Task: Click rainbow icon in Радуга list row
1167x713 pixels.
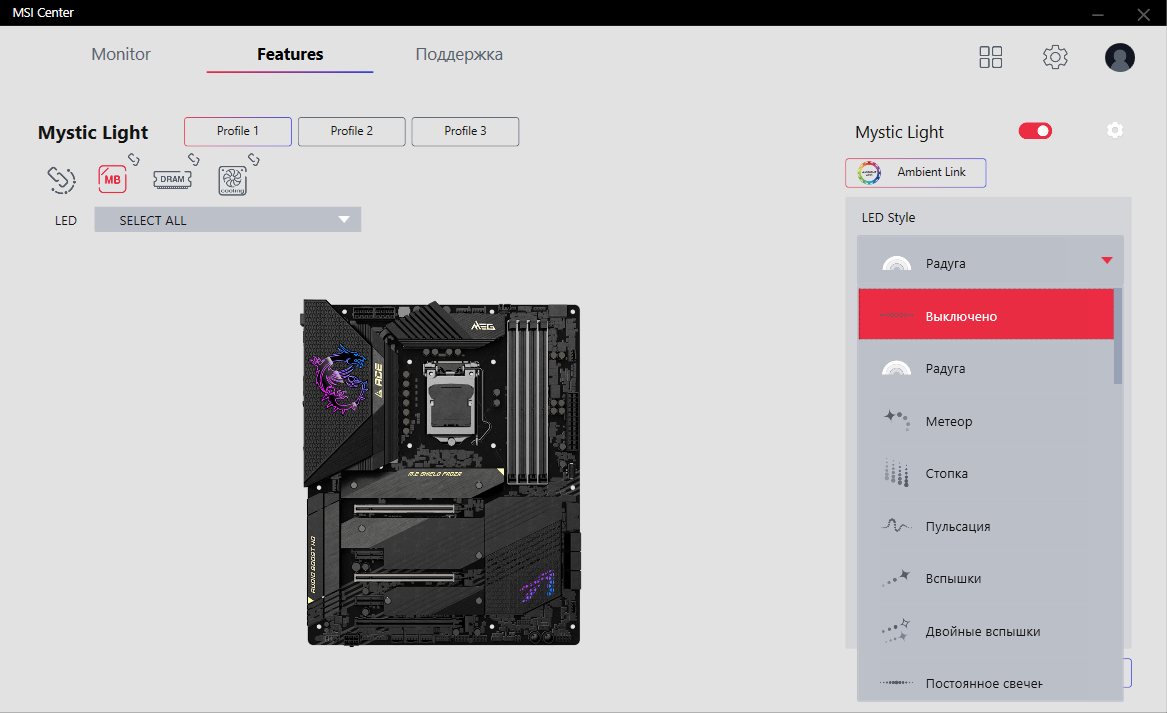Action: click(896, 368)
